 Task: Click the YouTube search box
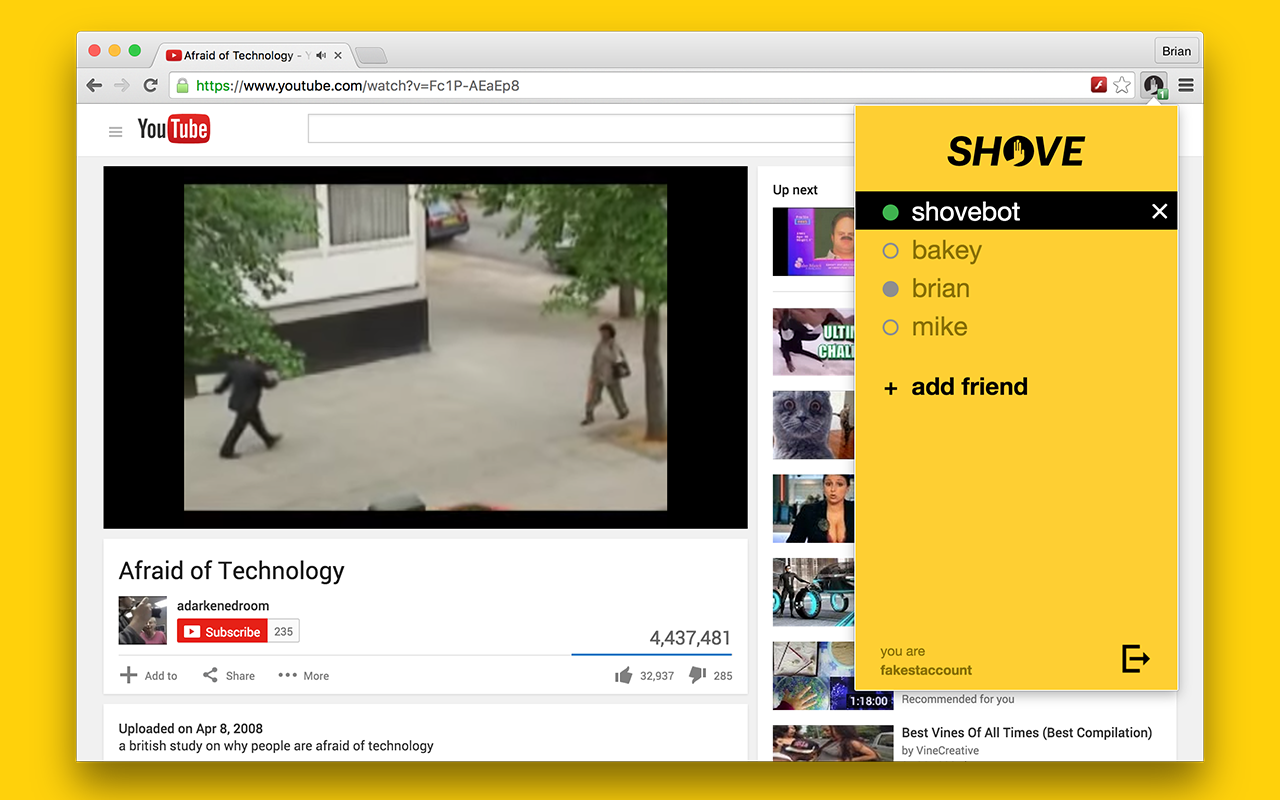pos(580,129)
